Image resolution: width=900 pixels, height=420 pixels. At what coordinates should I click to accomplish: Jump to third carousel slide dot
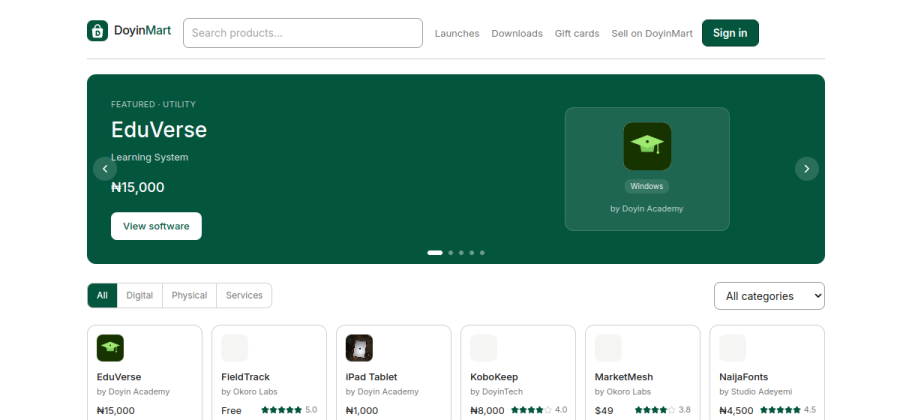(x=461, y=252)
